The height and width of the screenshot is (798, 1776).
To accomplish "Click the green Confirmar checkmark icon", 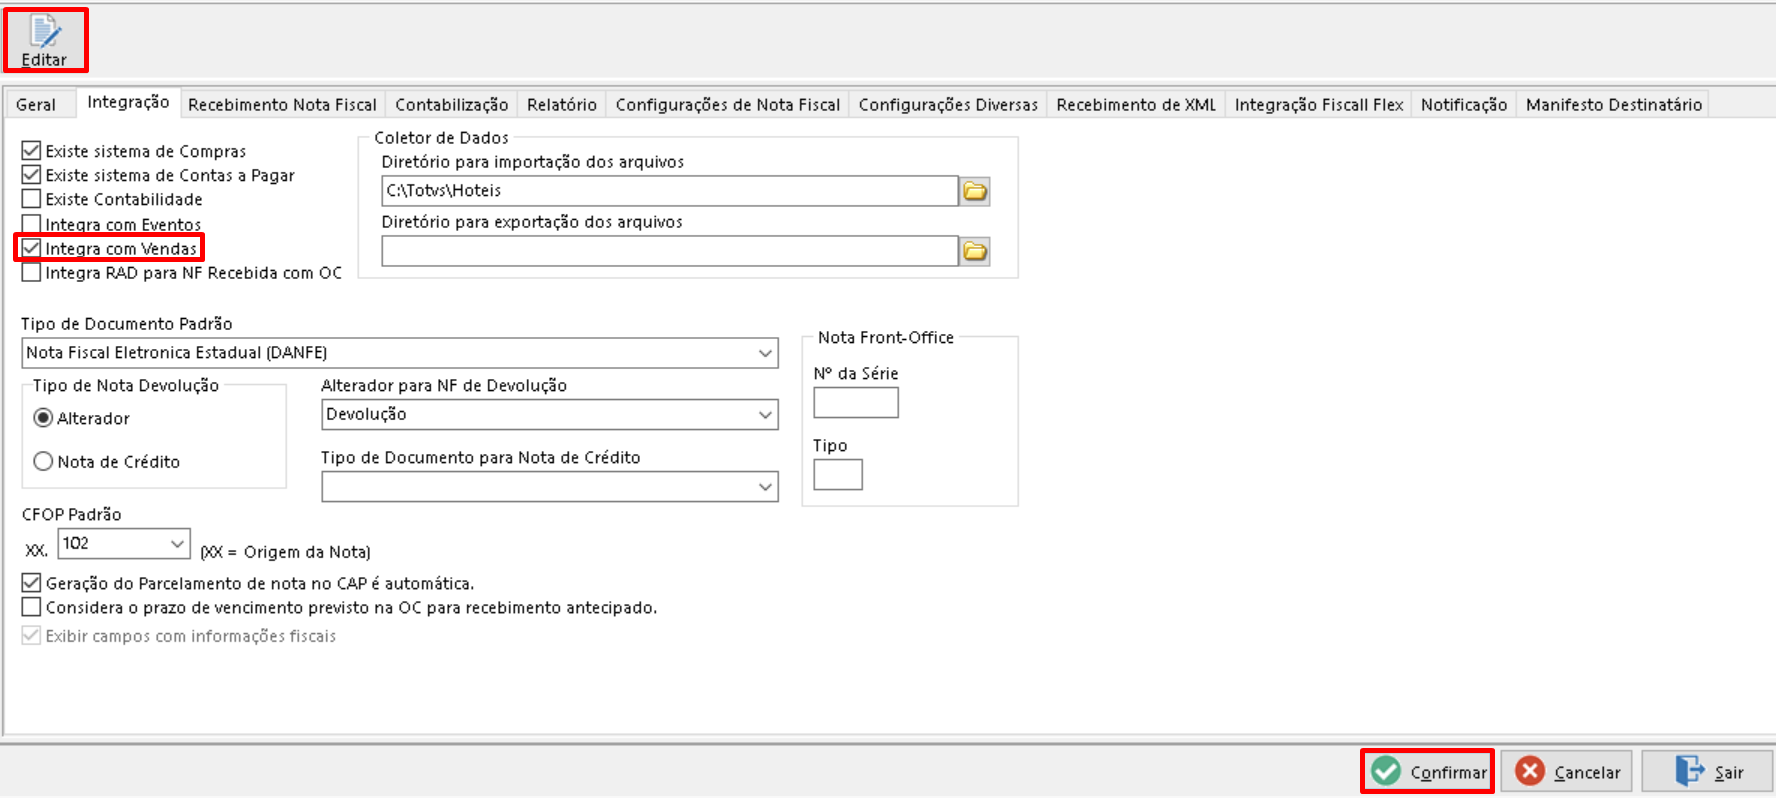I will click(x=1386, y=771).
